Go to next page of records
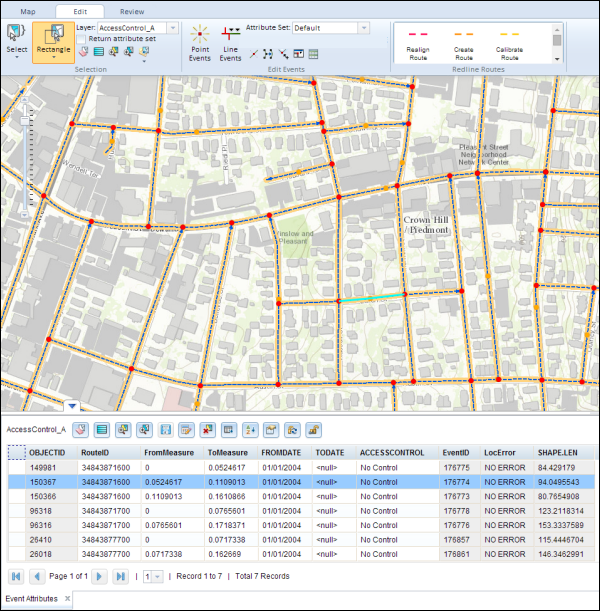Image resolution: width=600 pixels, height=611 pixels. pos(98,577)
